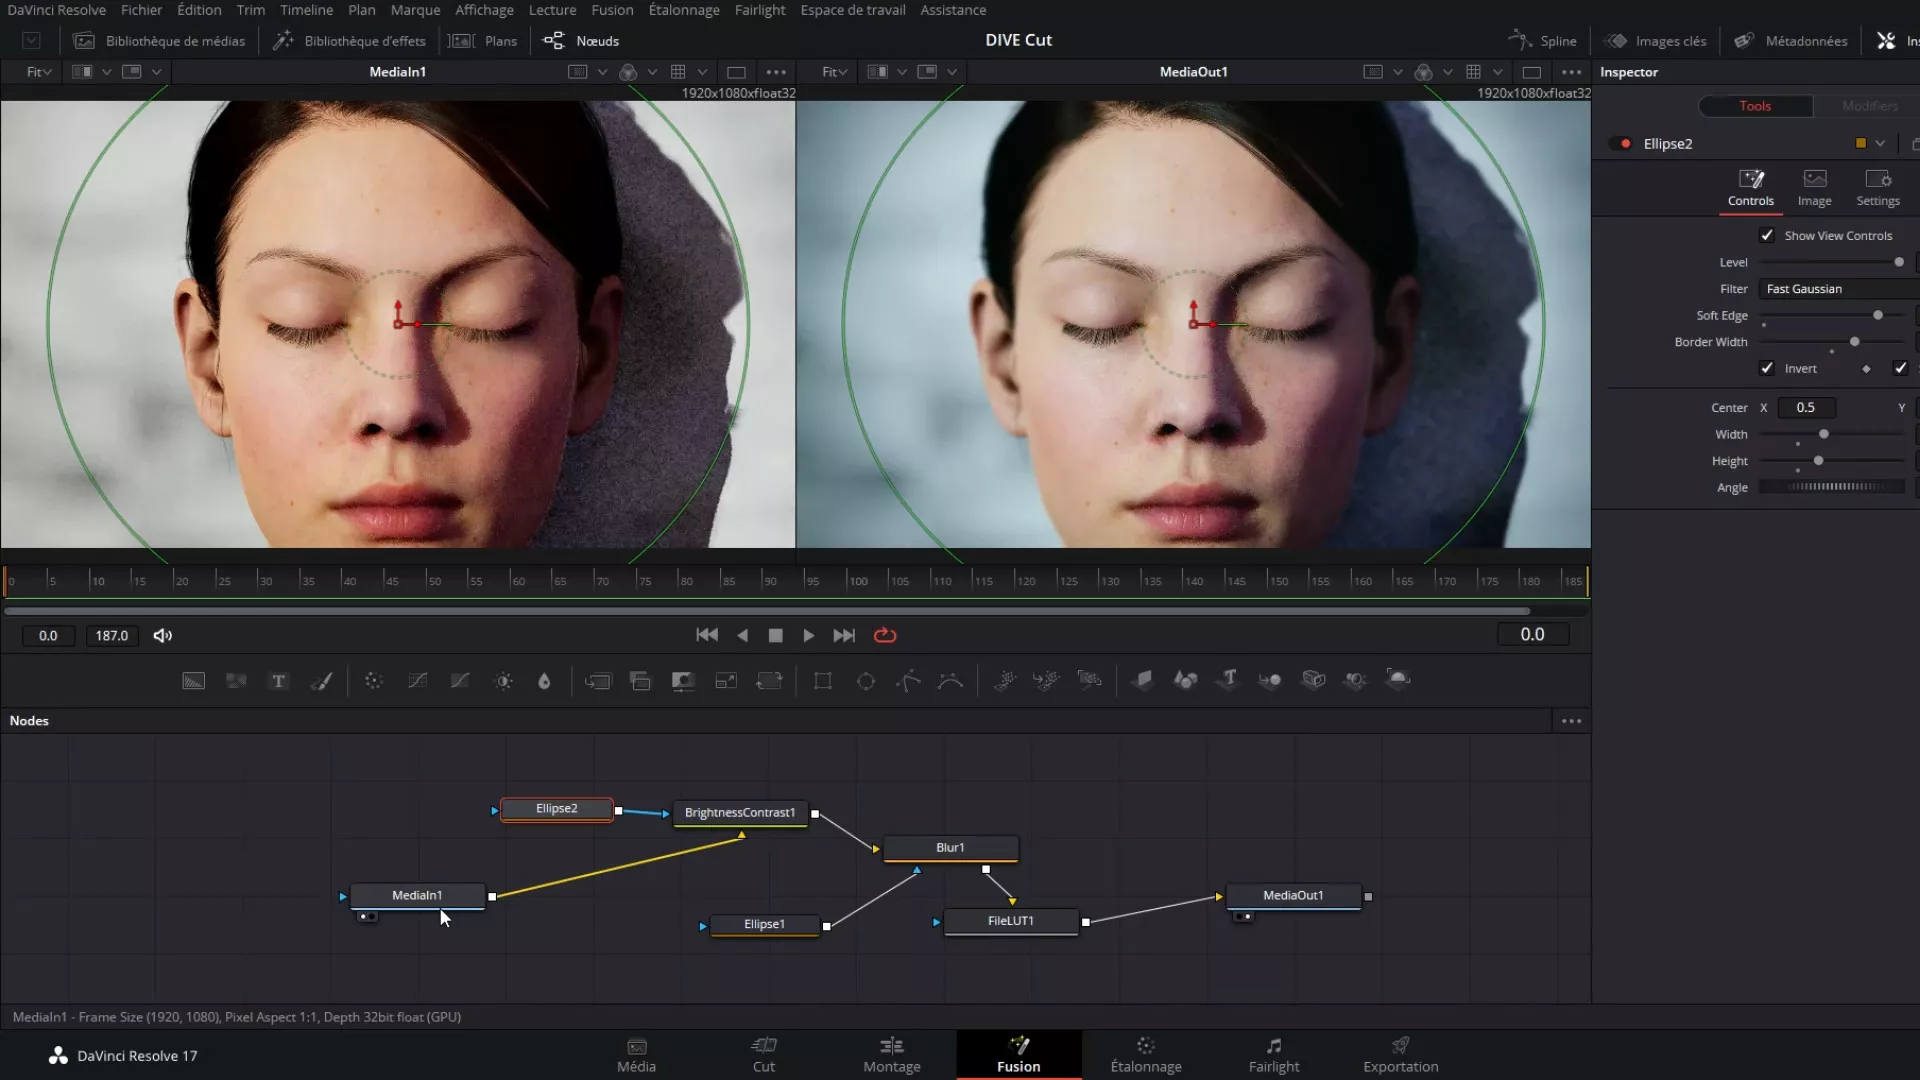The width and height of the screenshot is (1920, 1080).
Task: Select the Paint brush tool
Action: (x=321, y=681)
